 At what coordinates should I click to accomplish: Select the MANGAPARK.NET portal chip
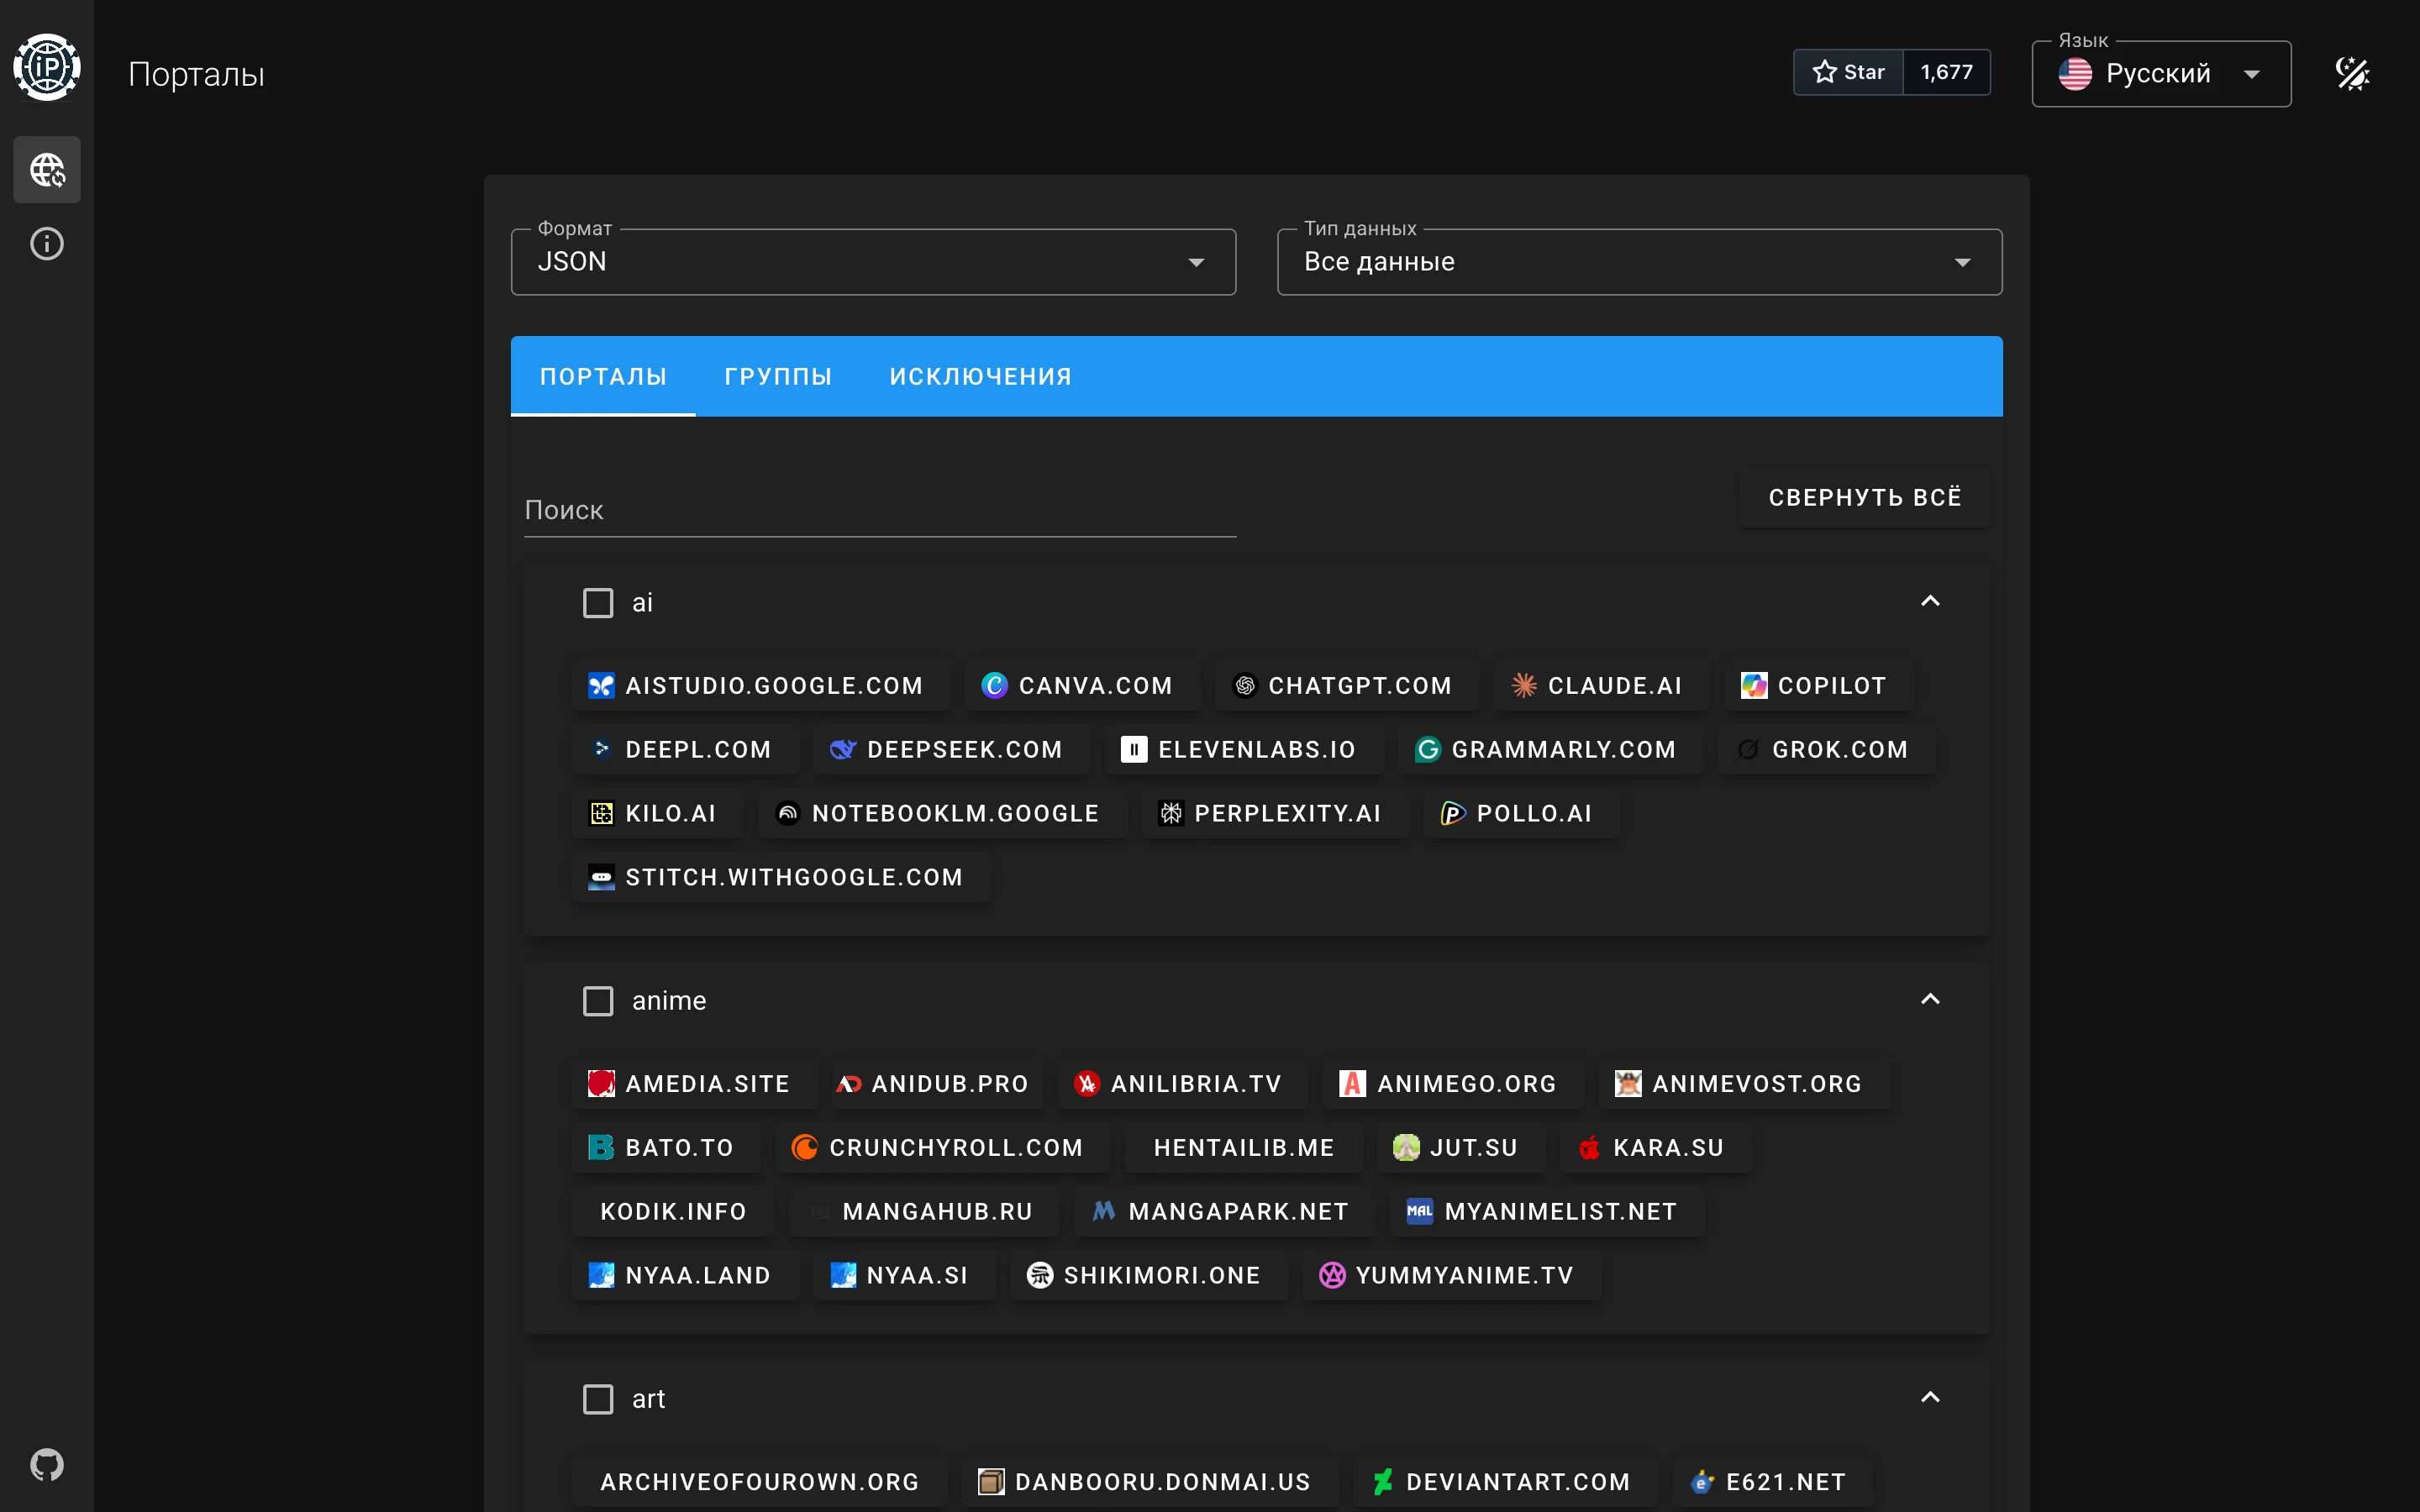point(1225,1212)
